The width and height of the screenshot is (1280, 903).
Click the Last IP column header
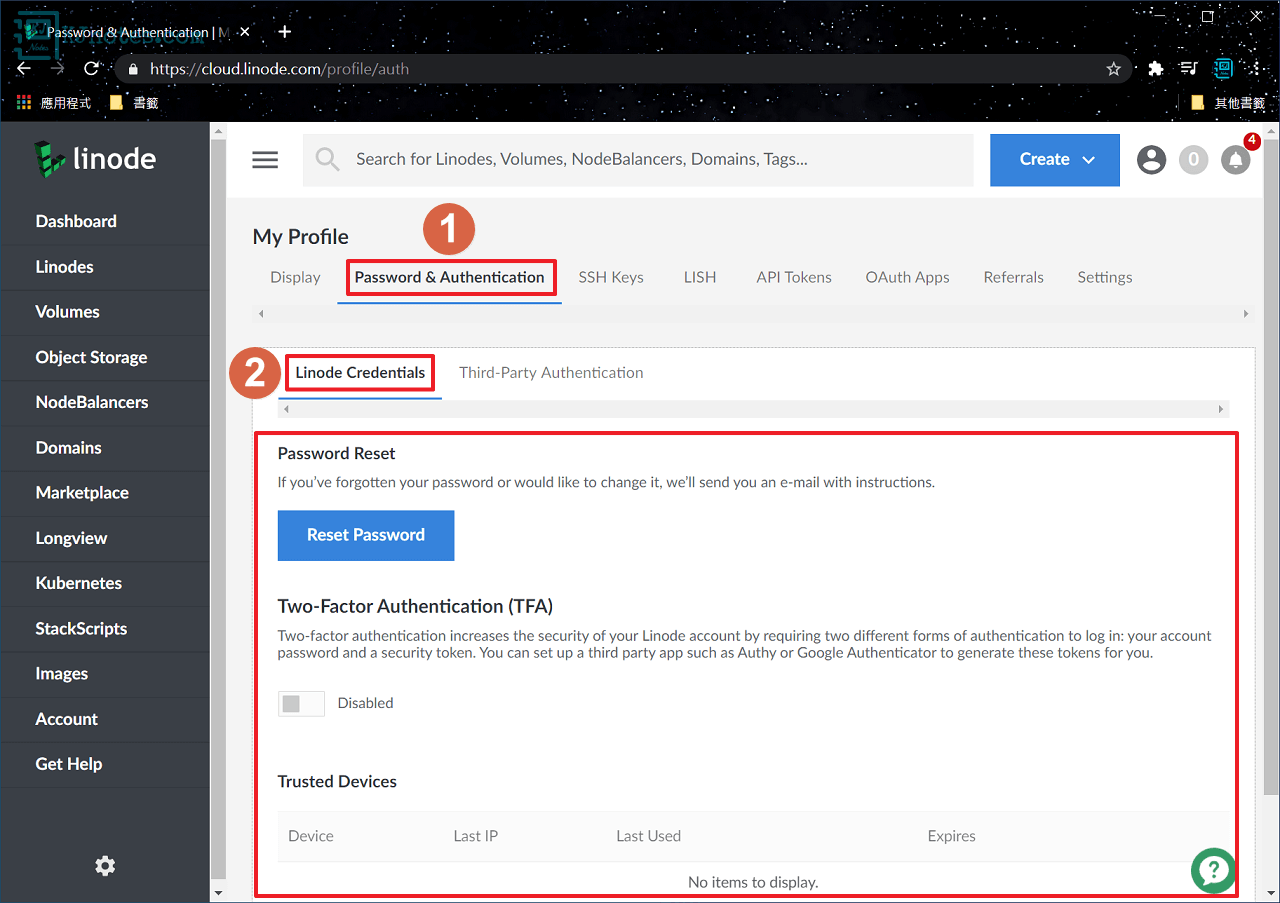click(x=476, y=836)
